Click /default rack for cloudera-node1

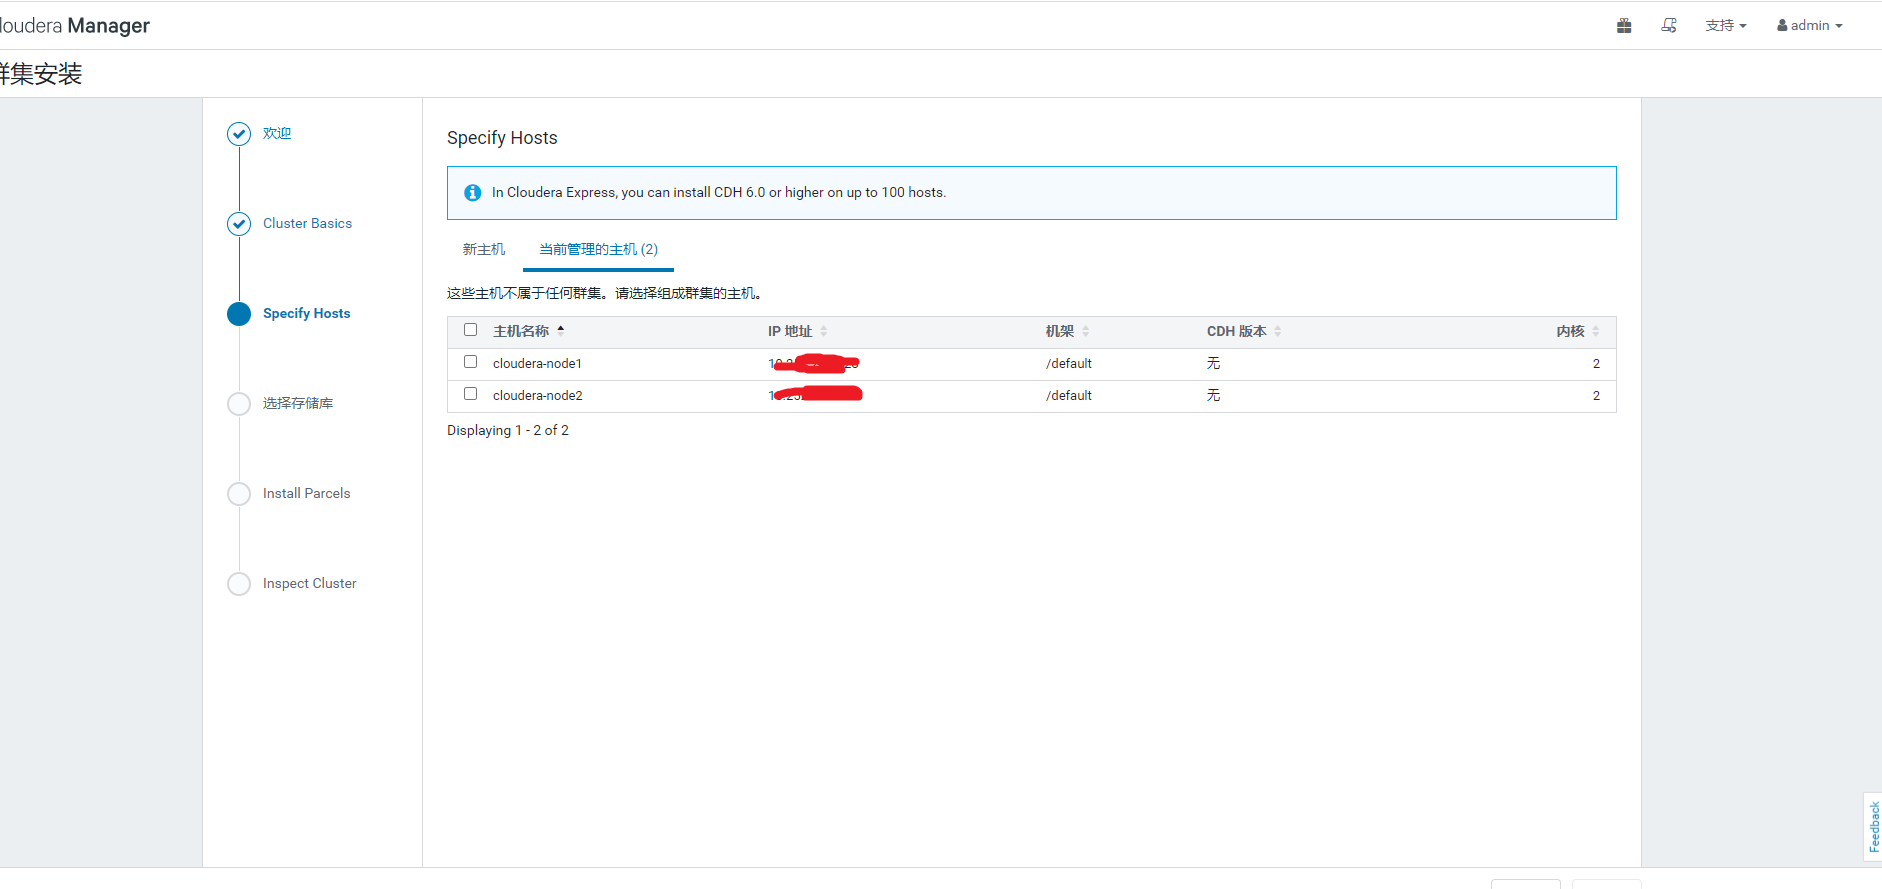pyautogui.click(x=1068, y=364)
